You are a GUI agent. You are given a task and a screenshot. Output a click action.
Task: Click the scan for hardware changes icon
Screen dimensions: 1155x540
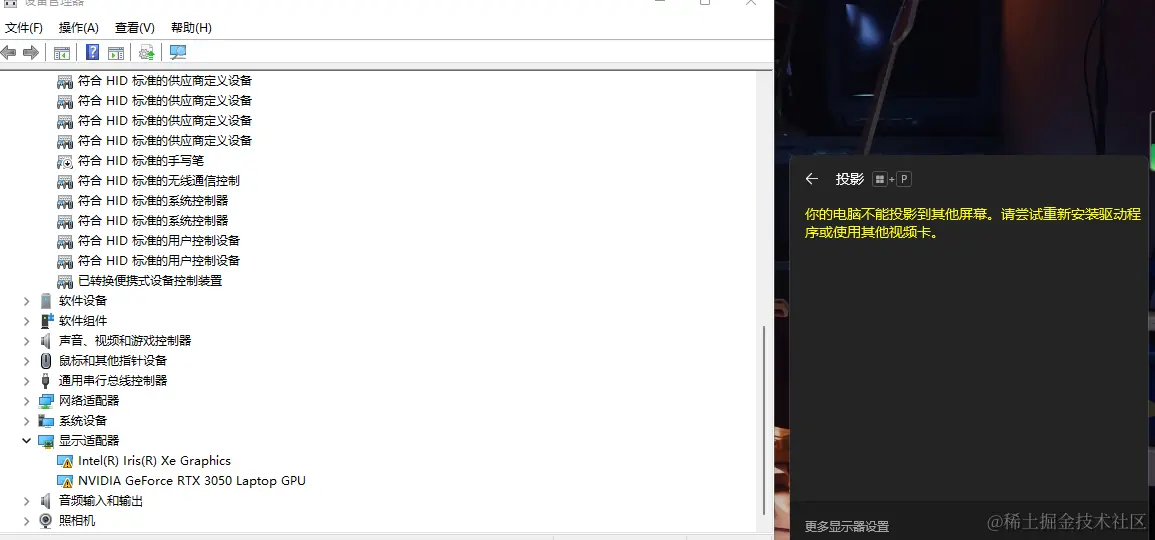click(178, 52)
